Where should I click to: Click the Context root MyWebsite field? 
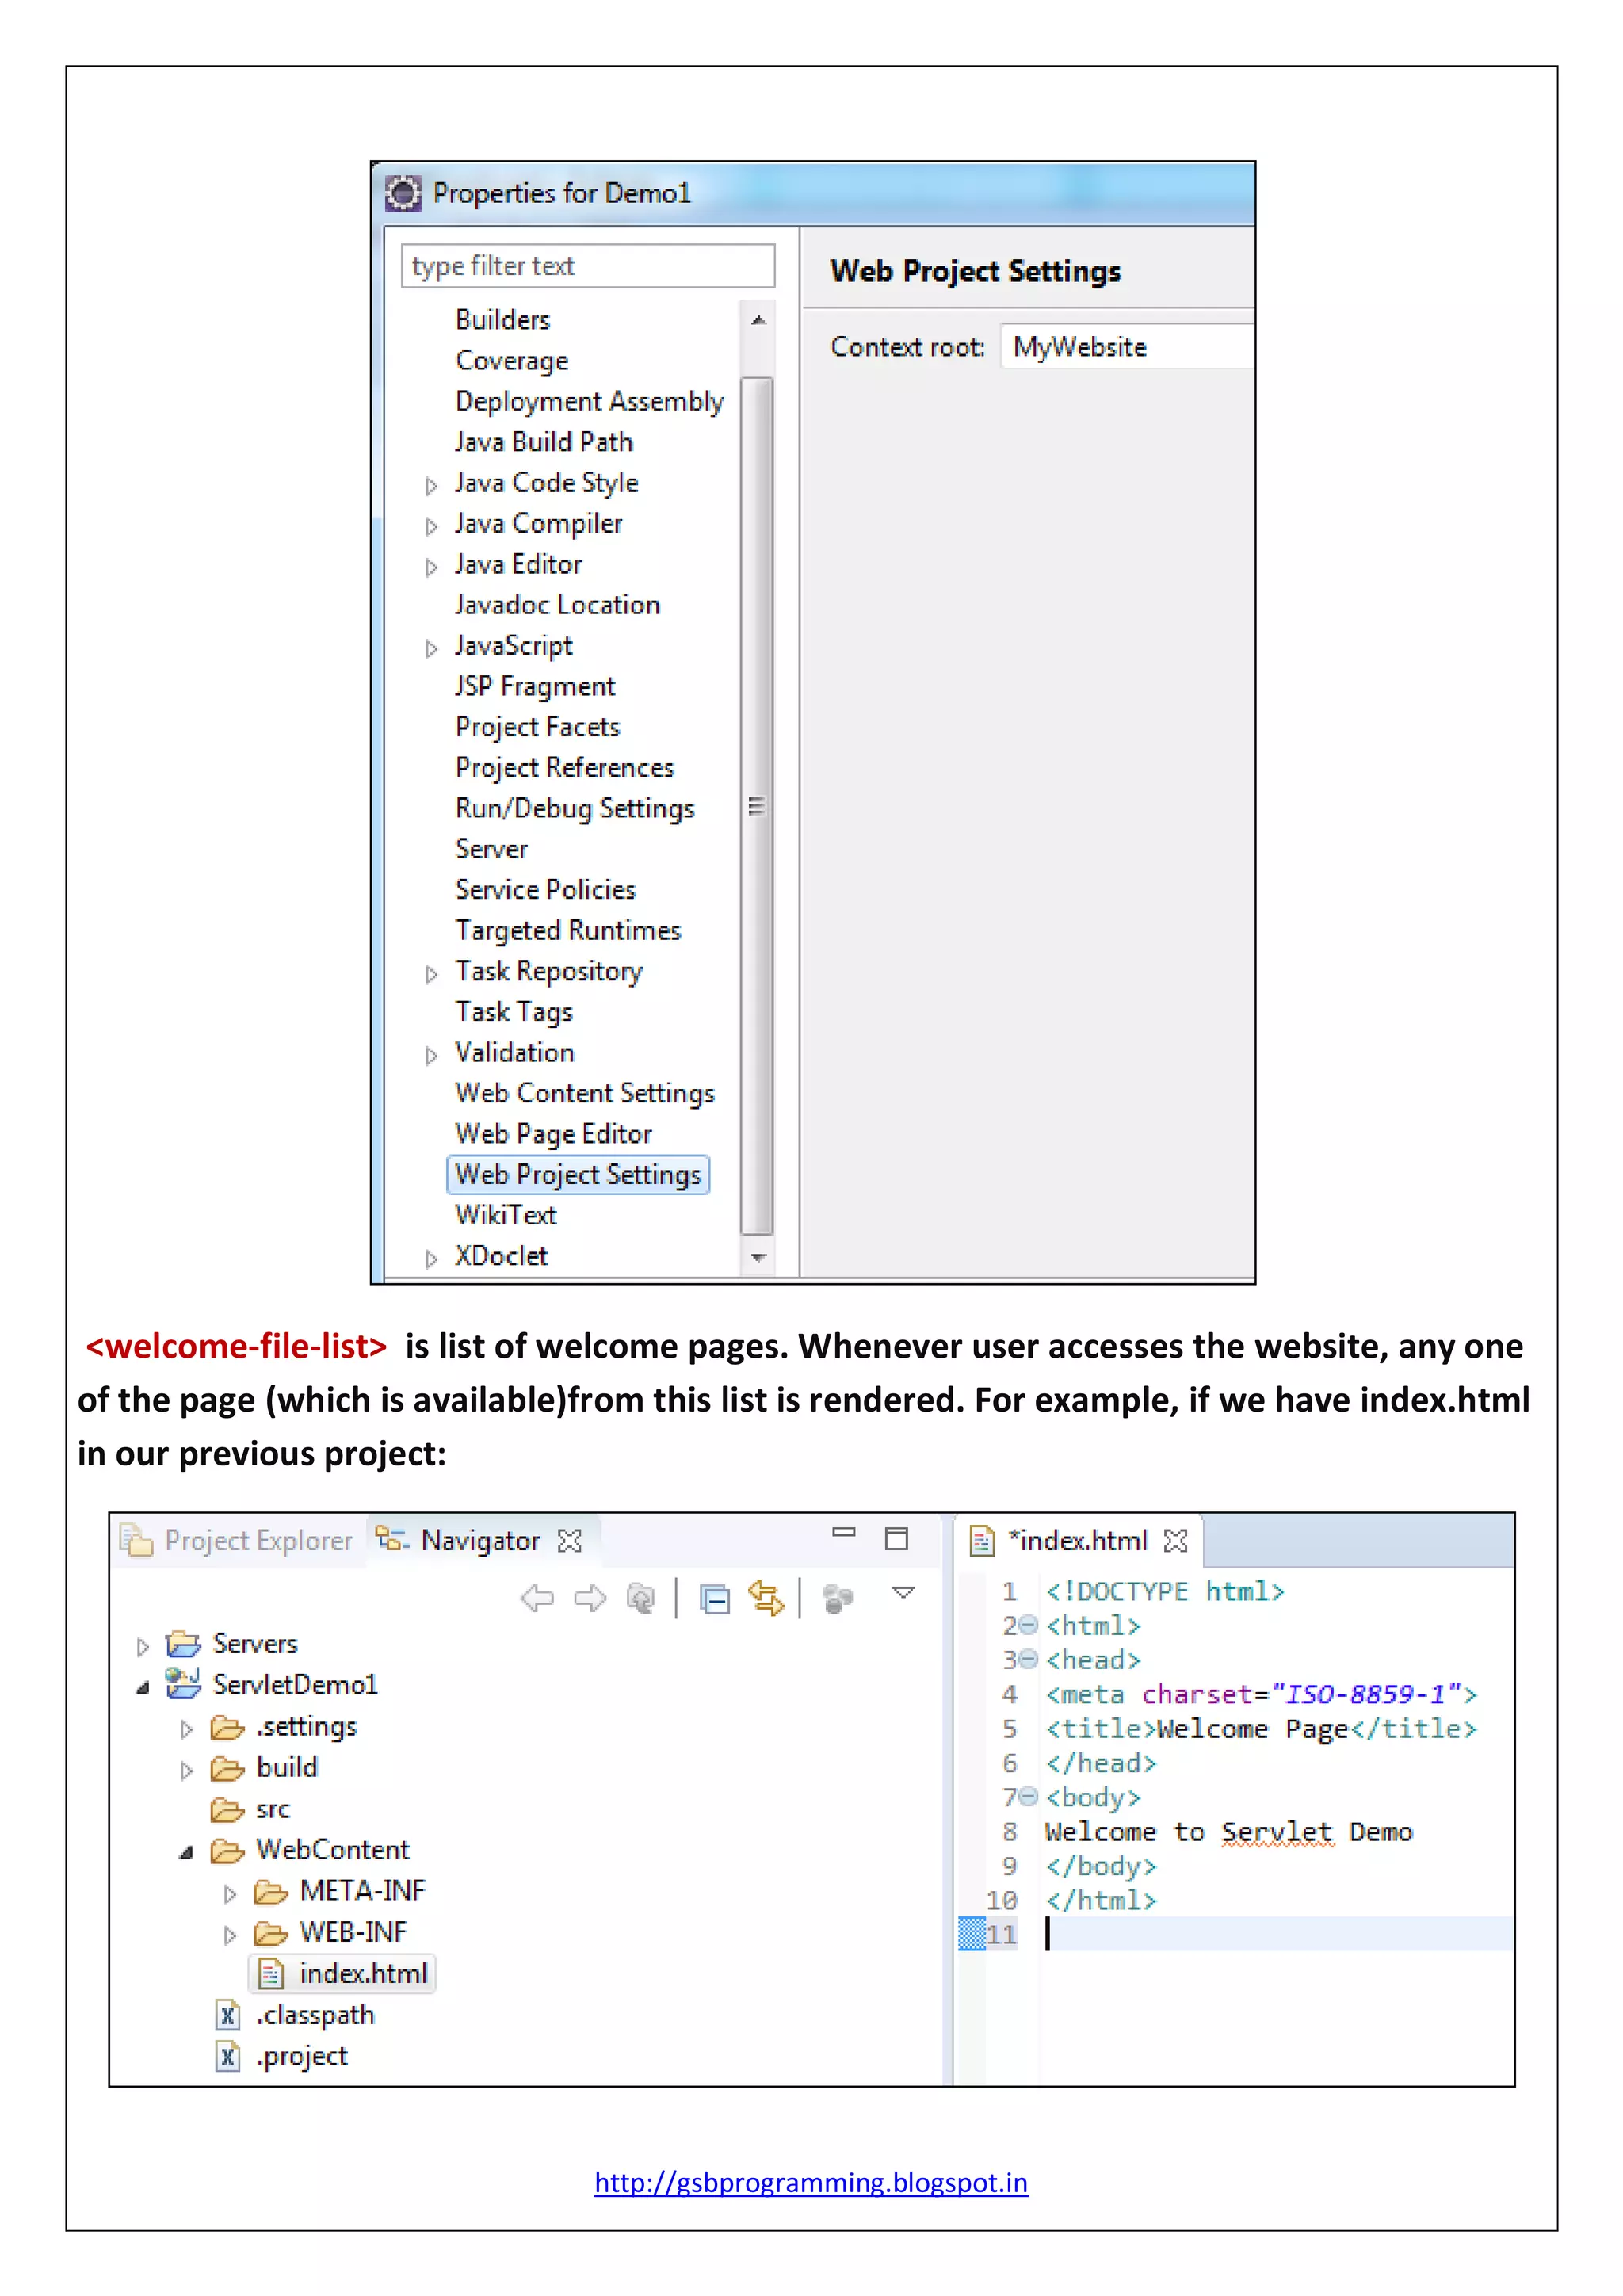[x=1127, y=347]
